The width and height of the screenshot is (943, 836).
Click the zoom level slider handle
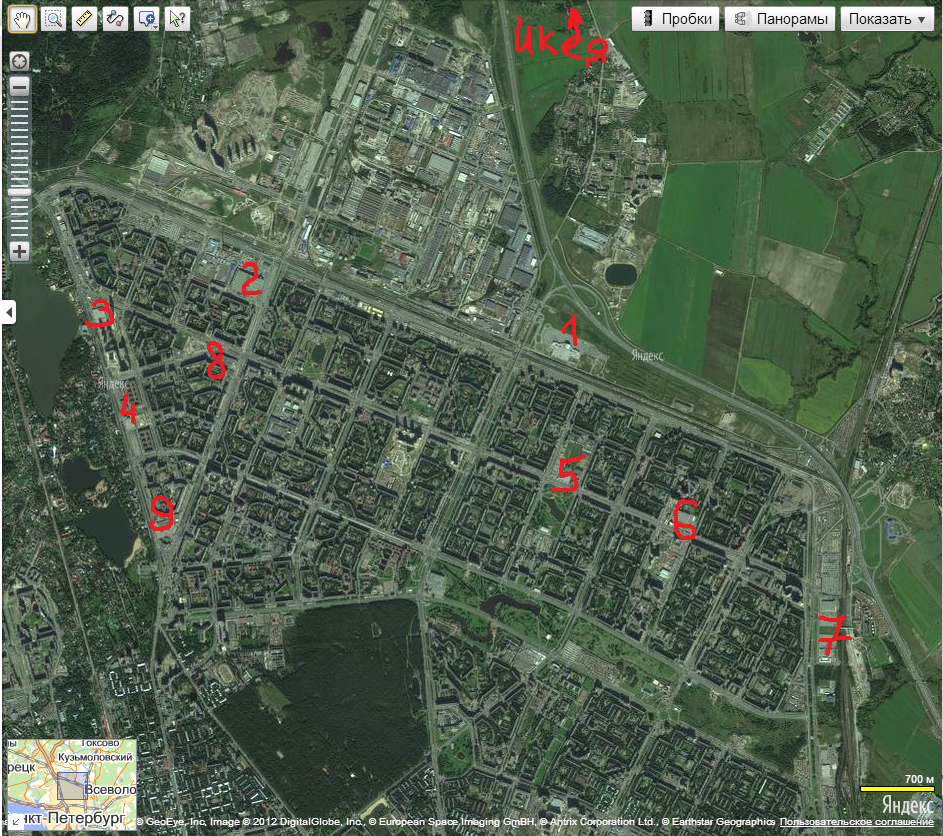coord(19,192)
